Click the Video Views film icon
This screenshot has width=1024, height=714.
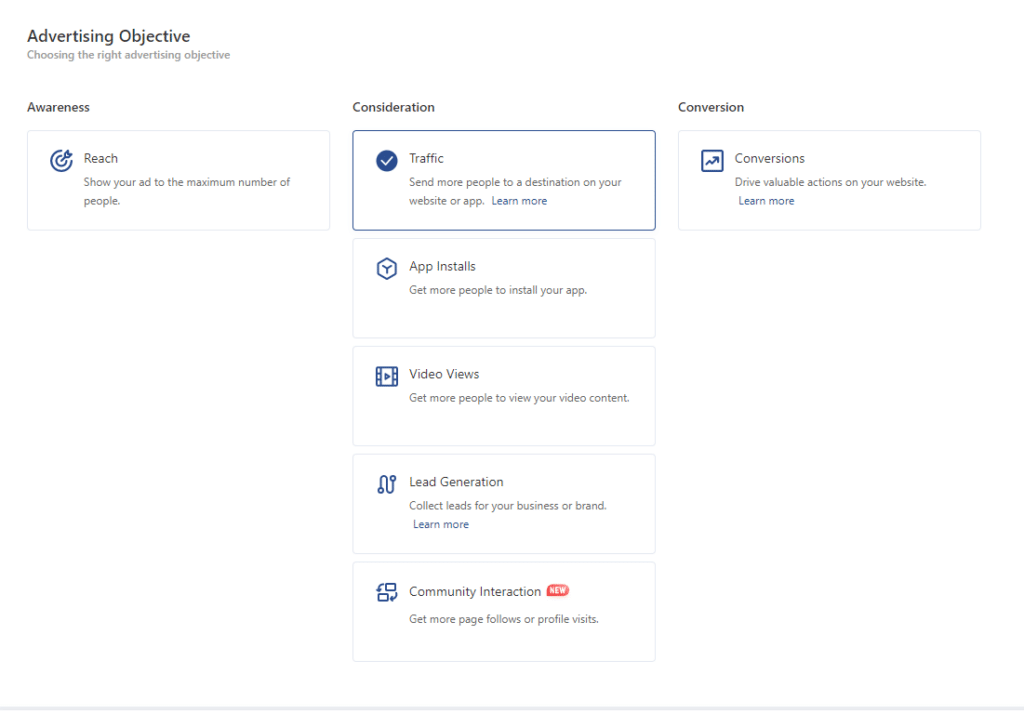(x=387, y=376)
